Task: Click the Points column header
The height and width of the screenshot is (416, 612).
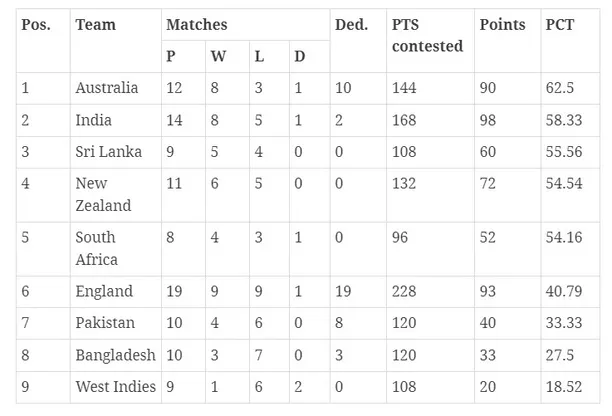Action: tap(502, 24)
